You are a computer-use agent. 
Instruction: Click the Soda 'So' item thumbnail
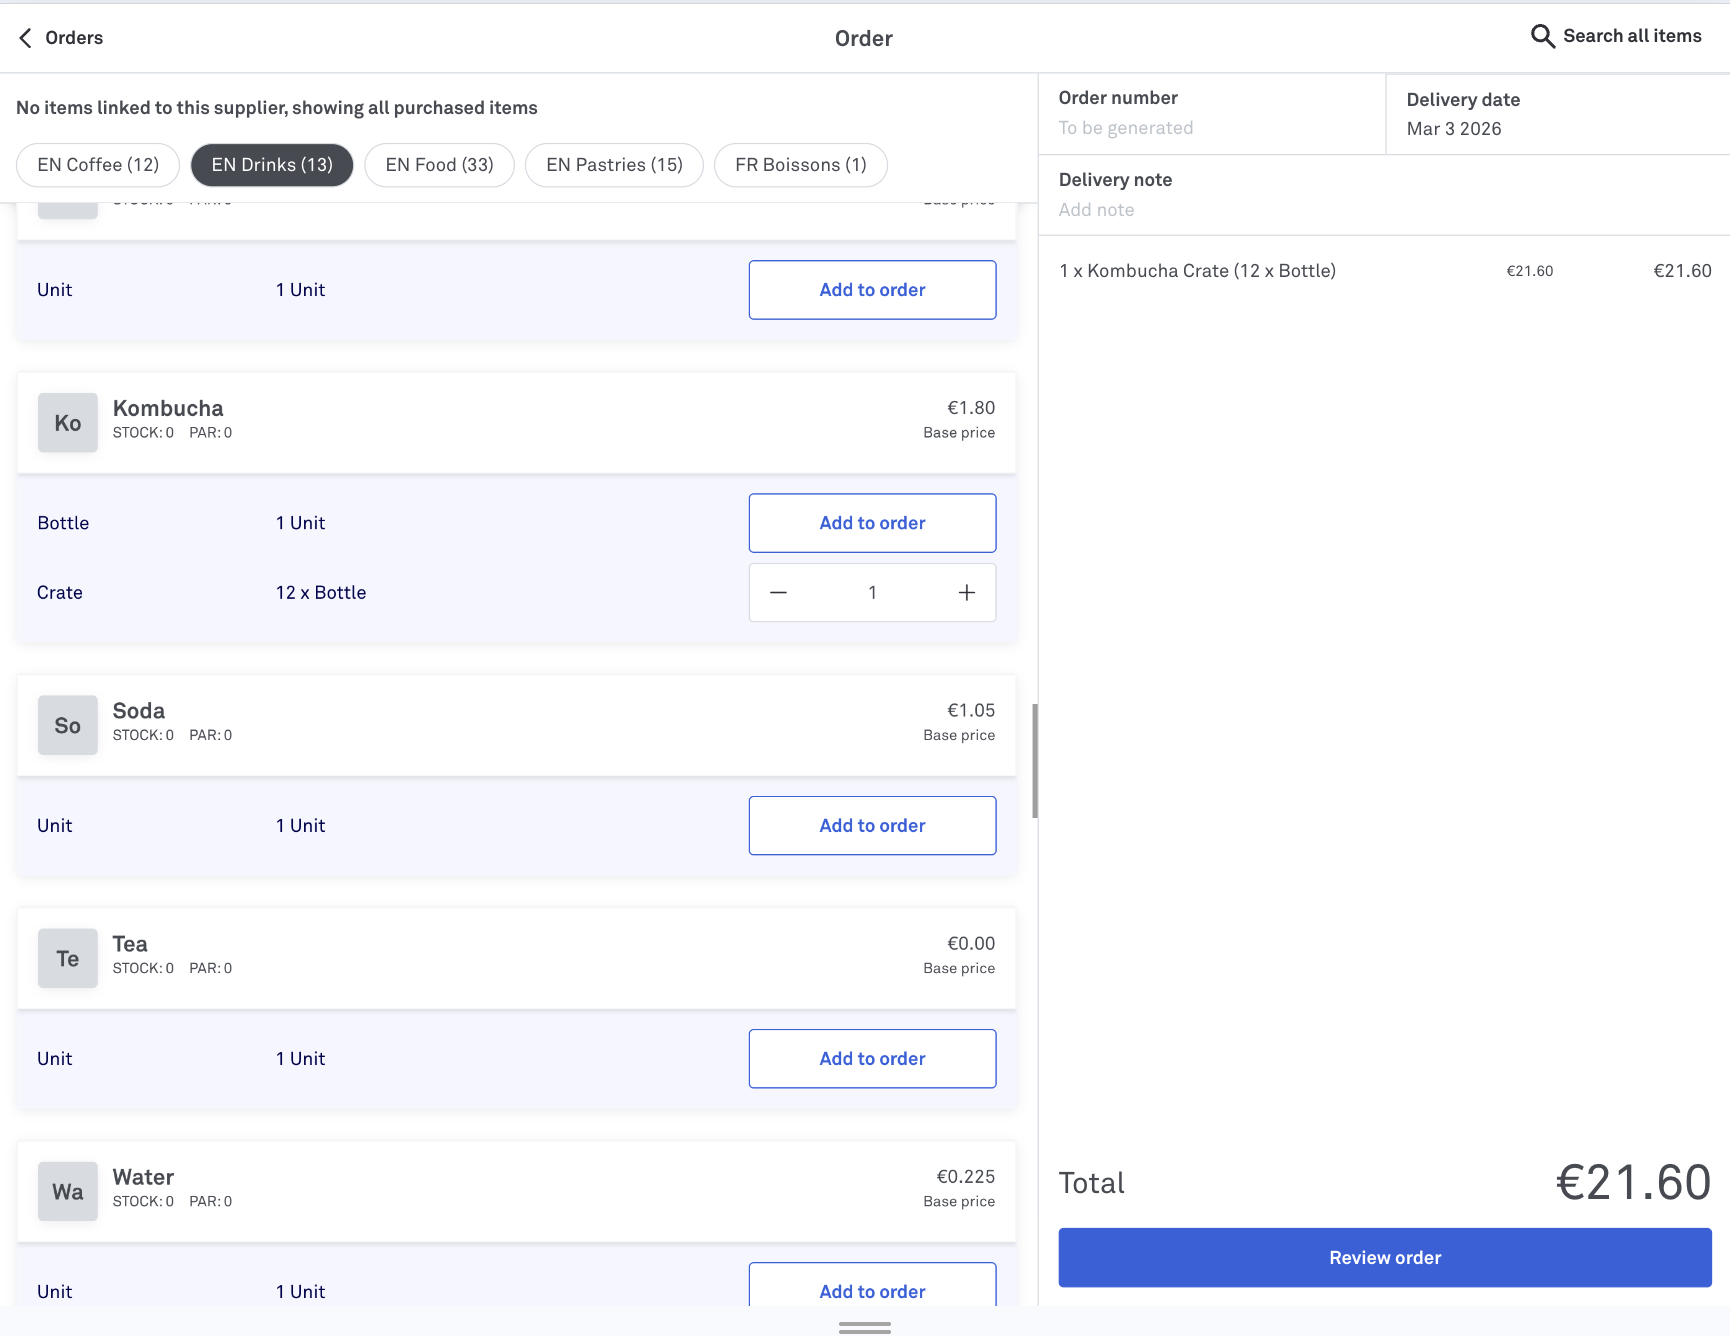click(x=68, y=725)
